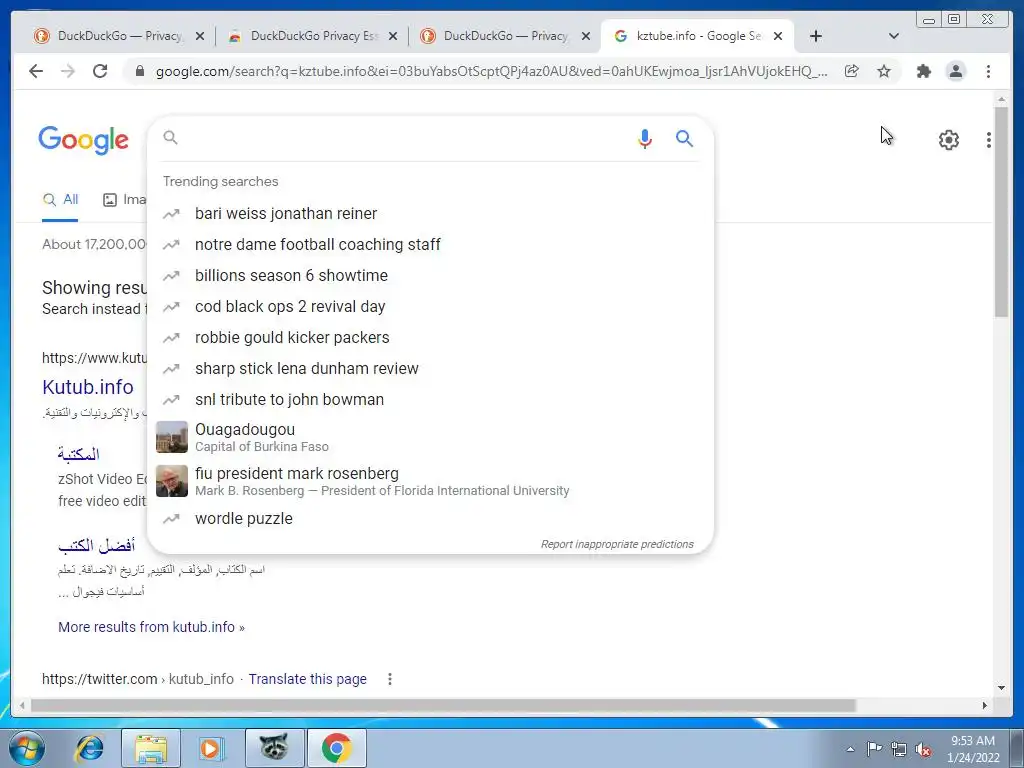Image resolution: width=1024 pixels, height=768 pixels.
Task: Open a new tab with the plus button
Action: coord(816,36)
